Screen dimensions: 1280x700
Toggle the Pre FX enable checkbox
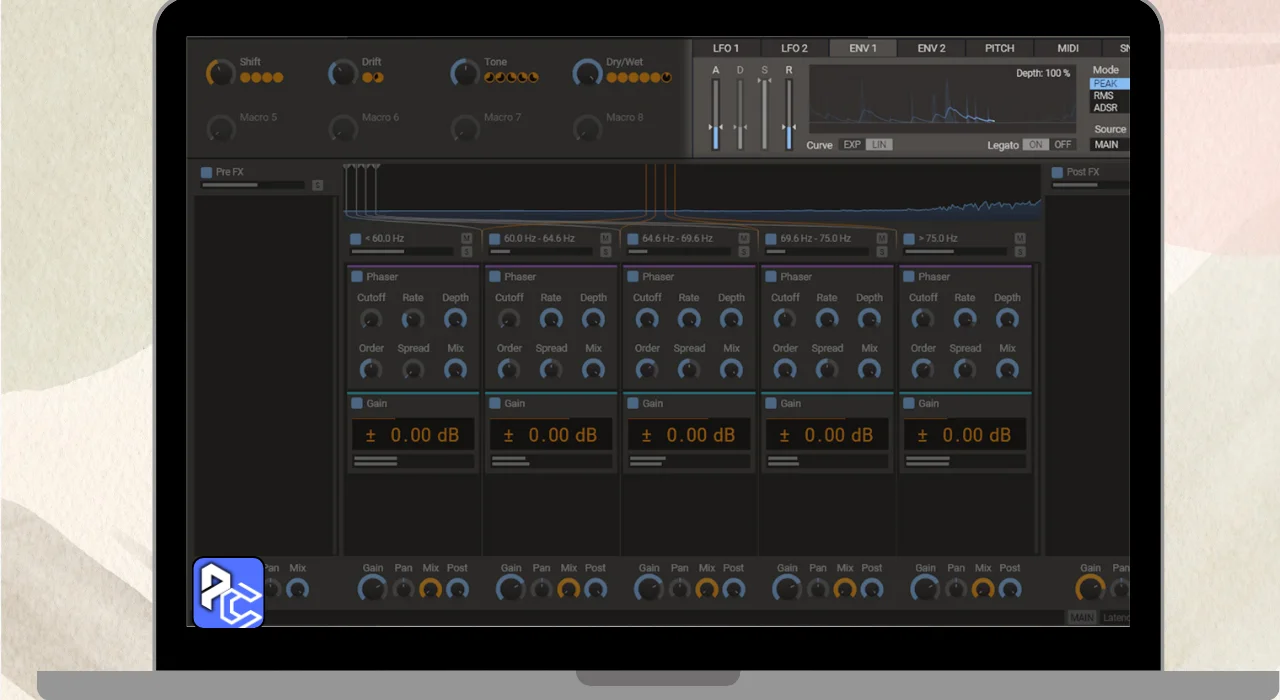207,172
